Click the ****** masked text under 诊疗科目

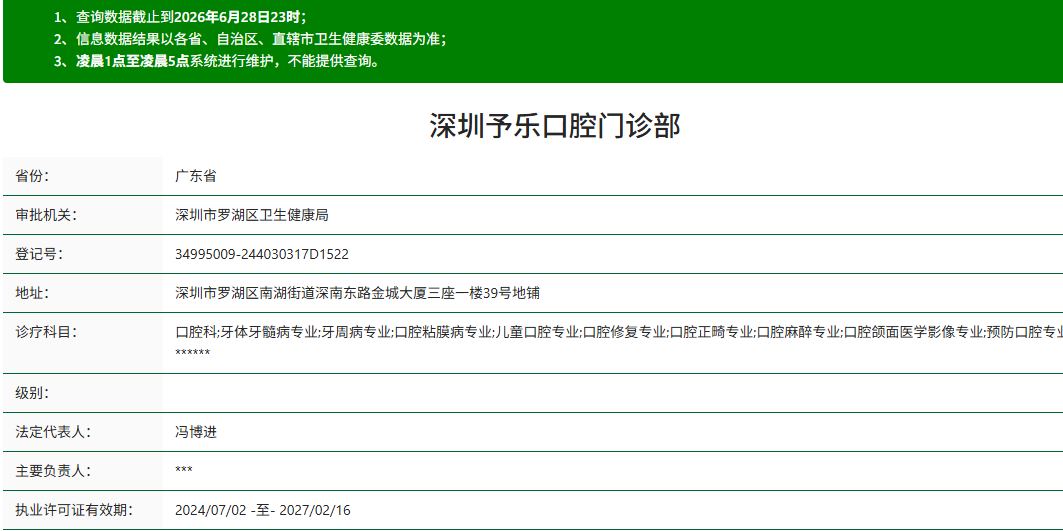coord(193,353)
